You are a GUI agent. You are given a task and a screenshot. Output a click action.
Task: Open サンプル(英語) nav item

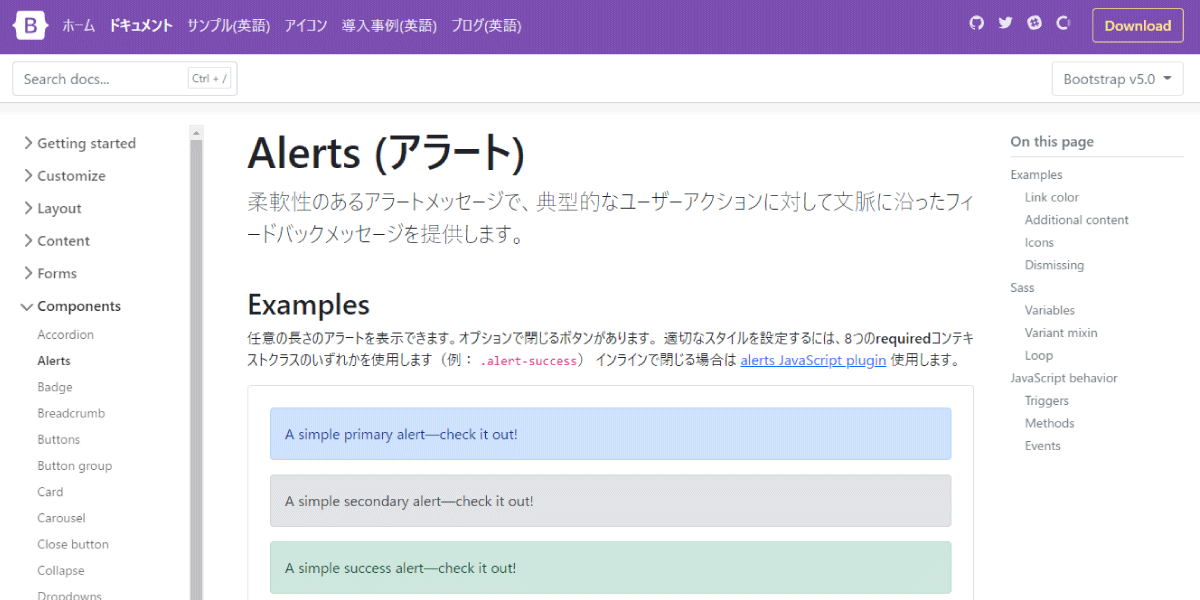[x=229, y=26]
